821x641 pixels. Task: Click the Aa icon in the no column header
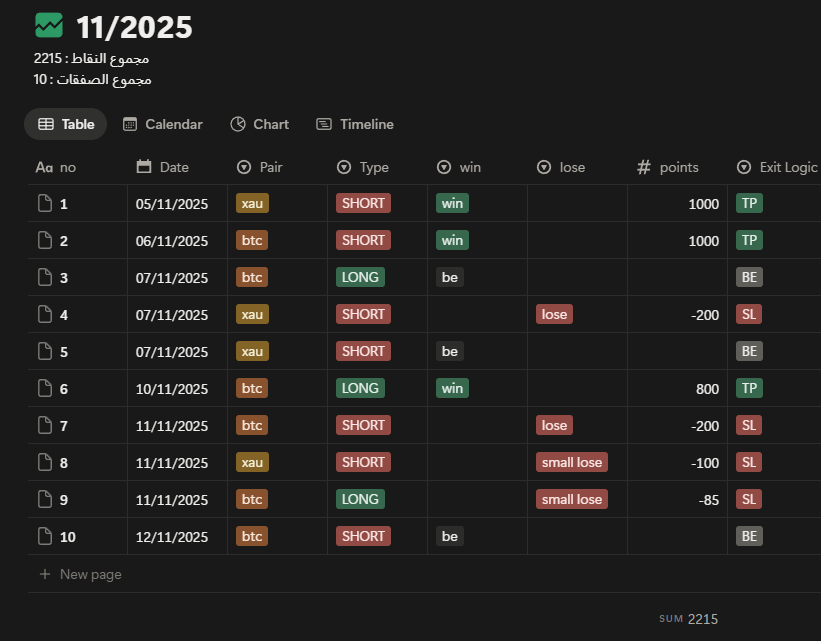[x=44, y=167]
